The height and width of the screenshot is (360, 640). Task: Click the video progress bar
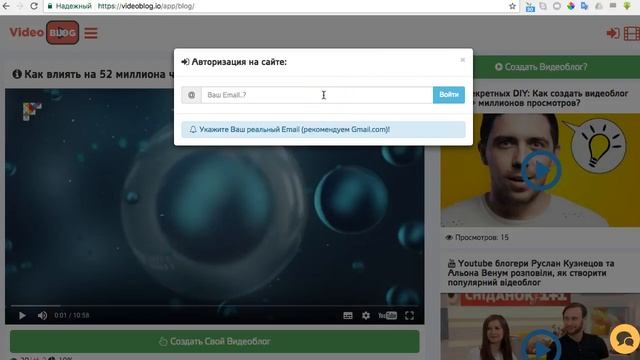coord(214,305)
